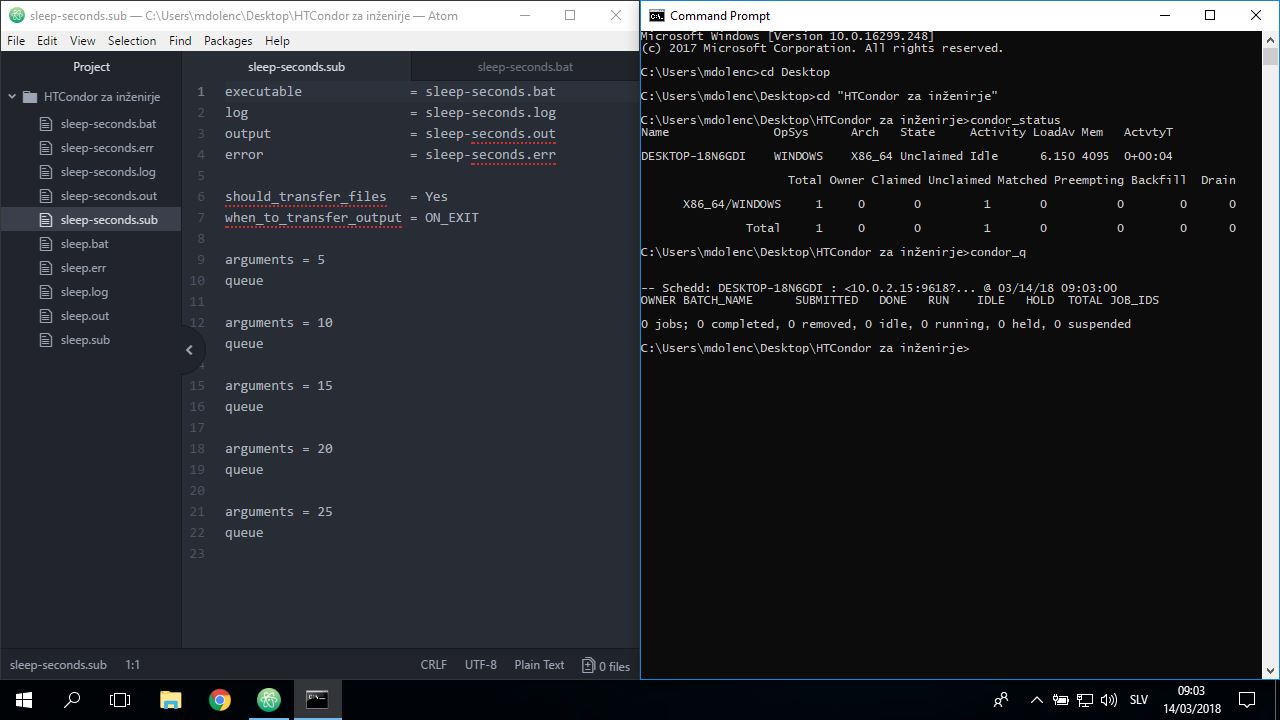Switch to Command Prompt via the taskbar icon
Image resolution: width=1280 pixels, height=720 pixels.
317,700
